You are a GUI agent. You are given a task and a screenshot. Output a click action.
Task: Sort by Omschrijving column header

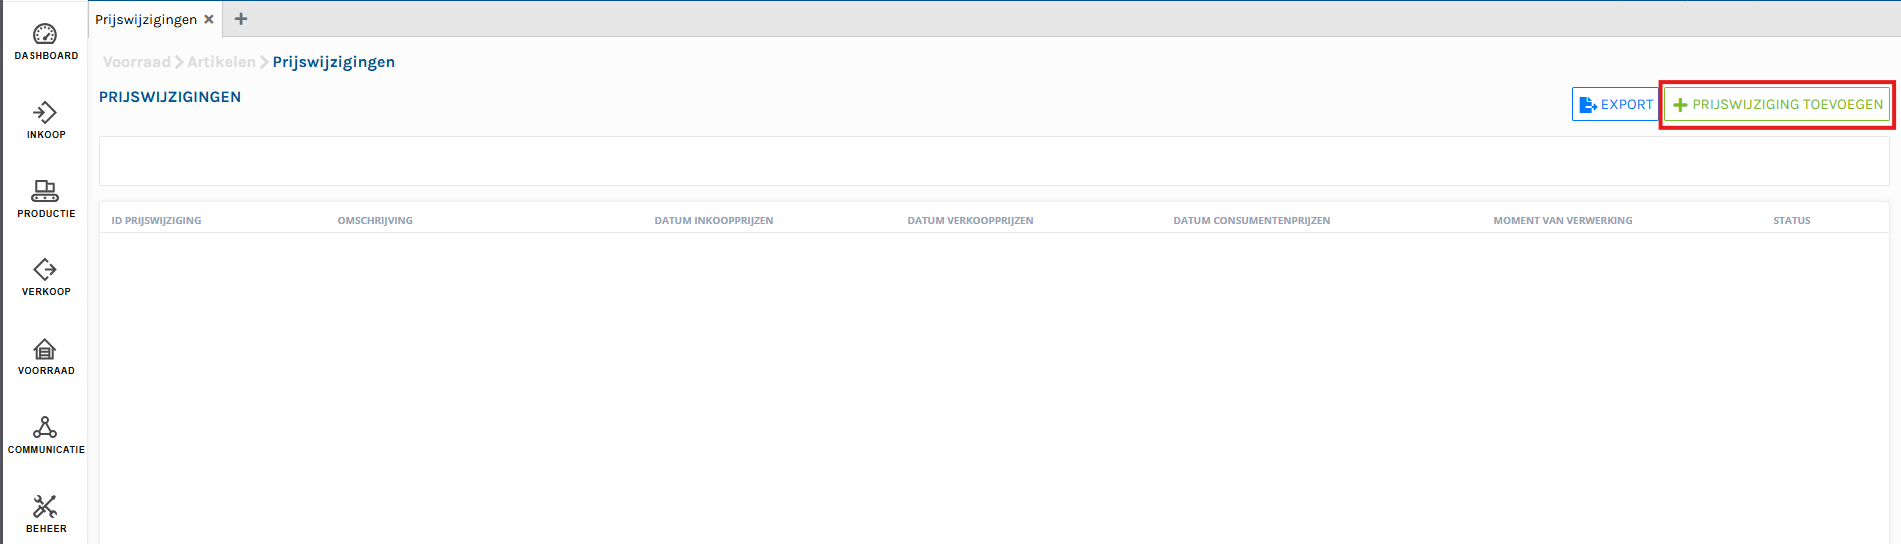[x=375, y=220]
